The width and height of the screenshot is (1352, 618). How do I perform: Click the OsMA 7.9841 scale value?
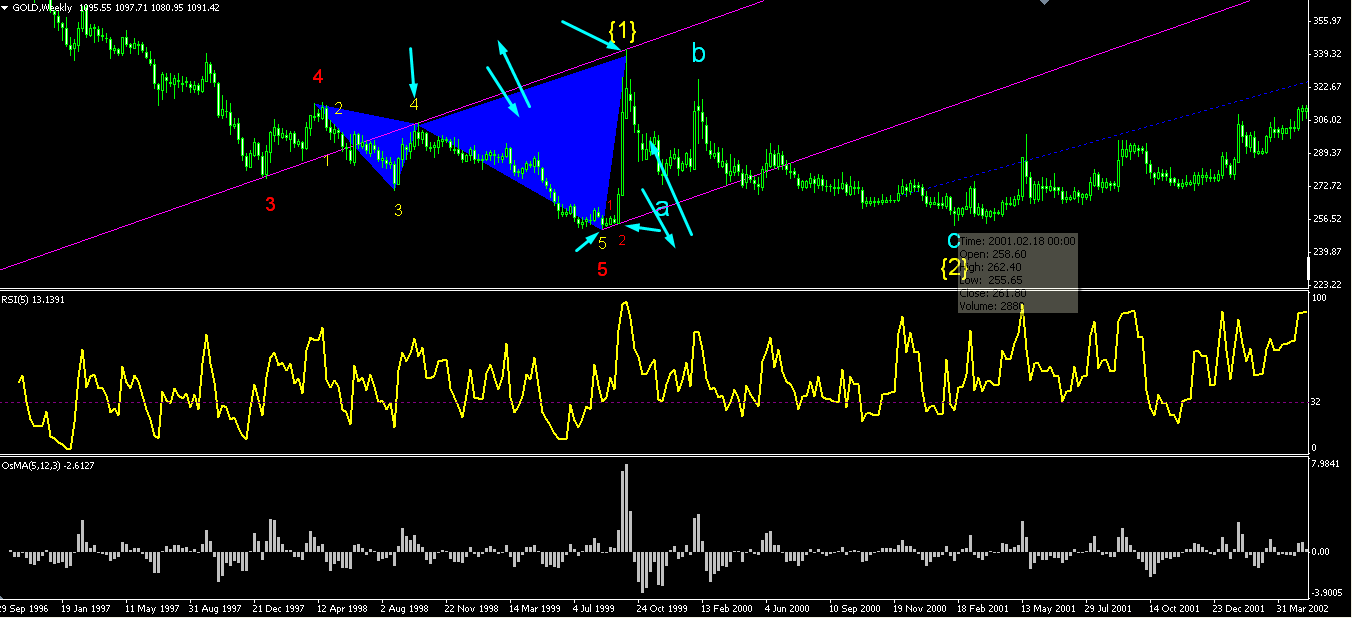pyautogui.click(x=1326, y=465)
